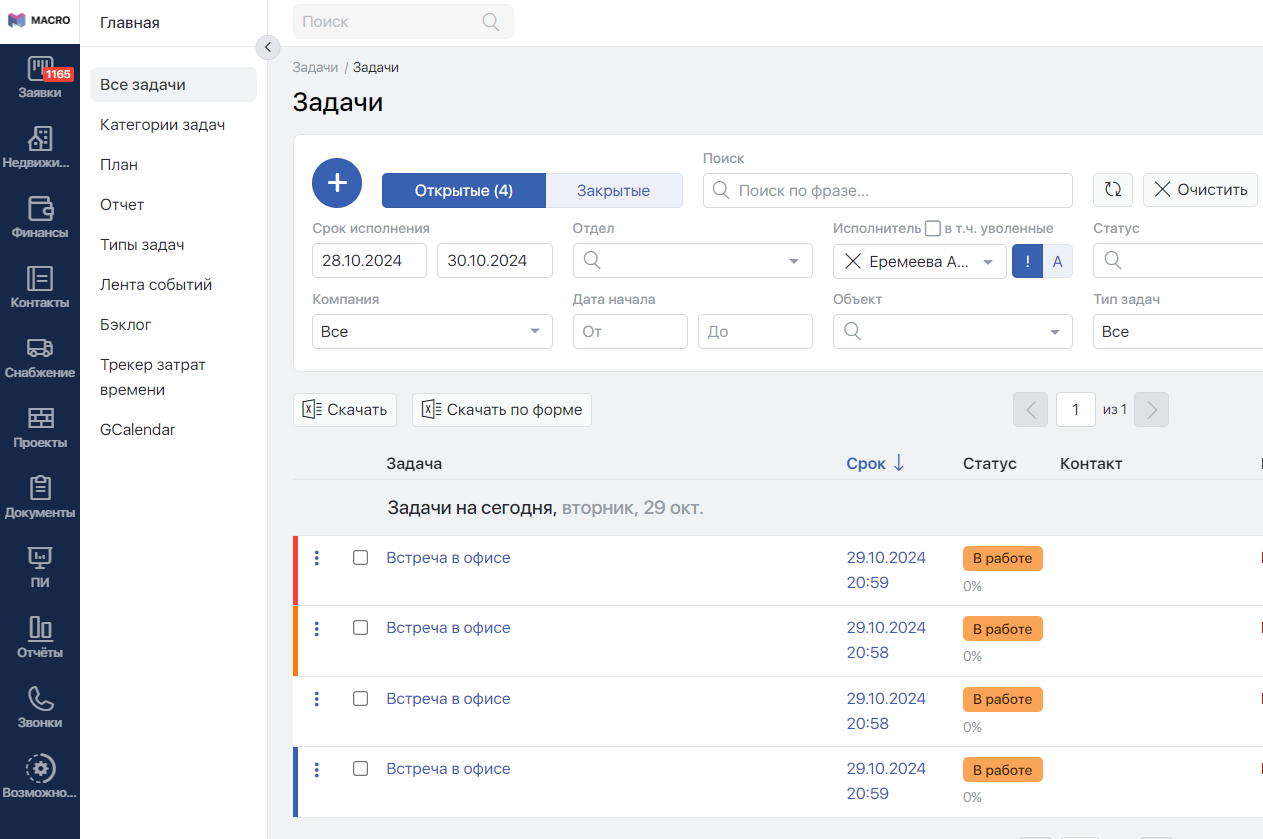Open three-dot menu of first task
This screenshot has height=839, width=1263.
[x=317, y=558]
